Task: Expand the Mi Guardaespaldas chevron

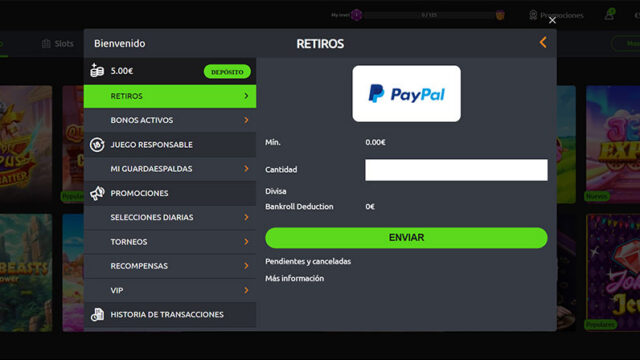Action: pos(246,169)
